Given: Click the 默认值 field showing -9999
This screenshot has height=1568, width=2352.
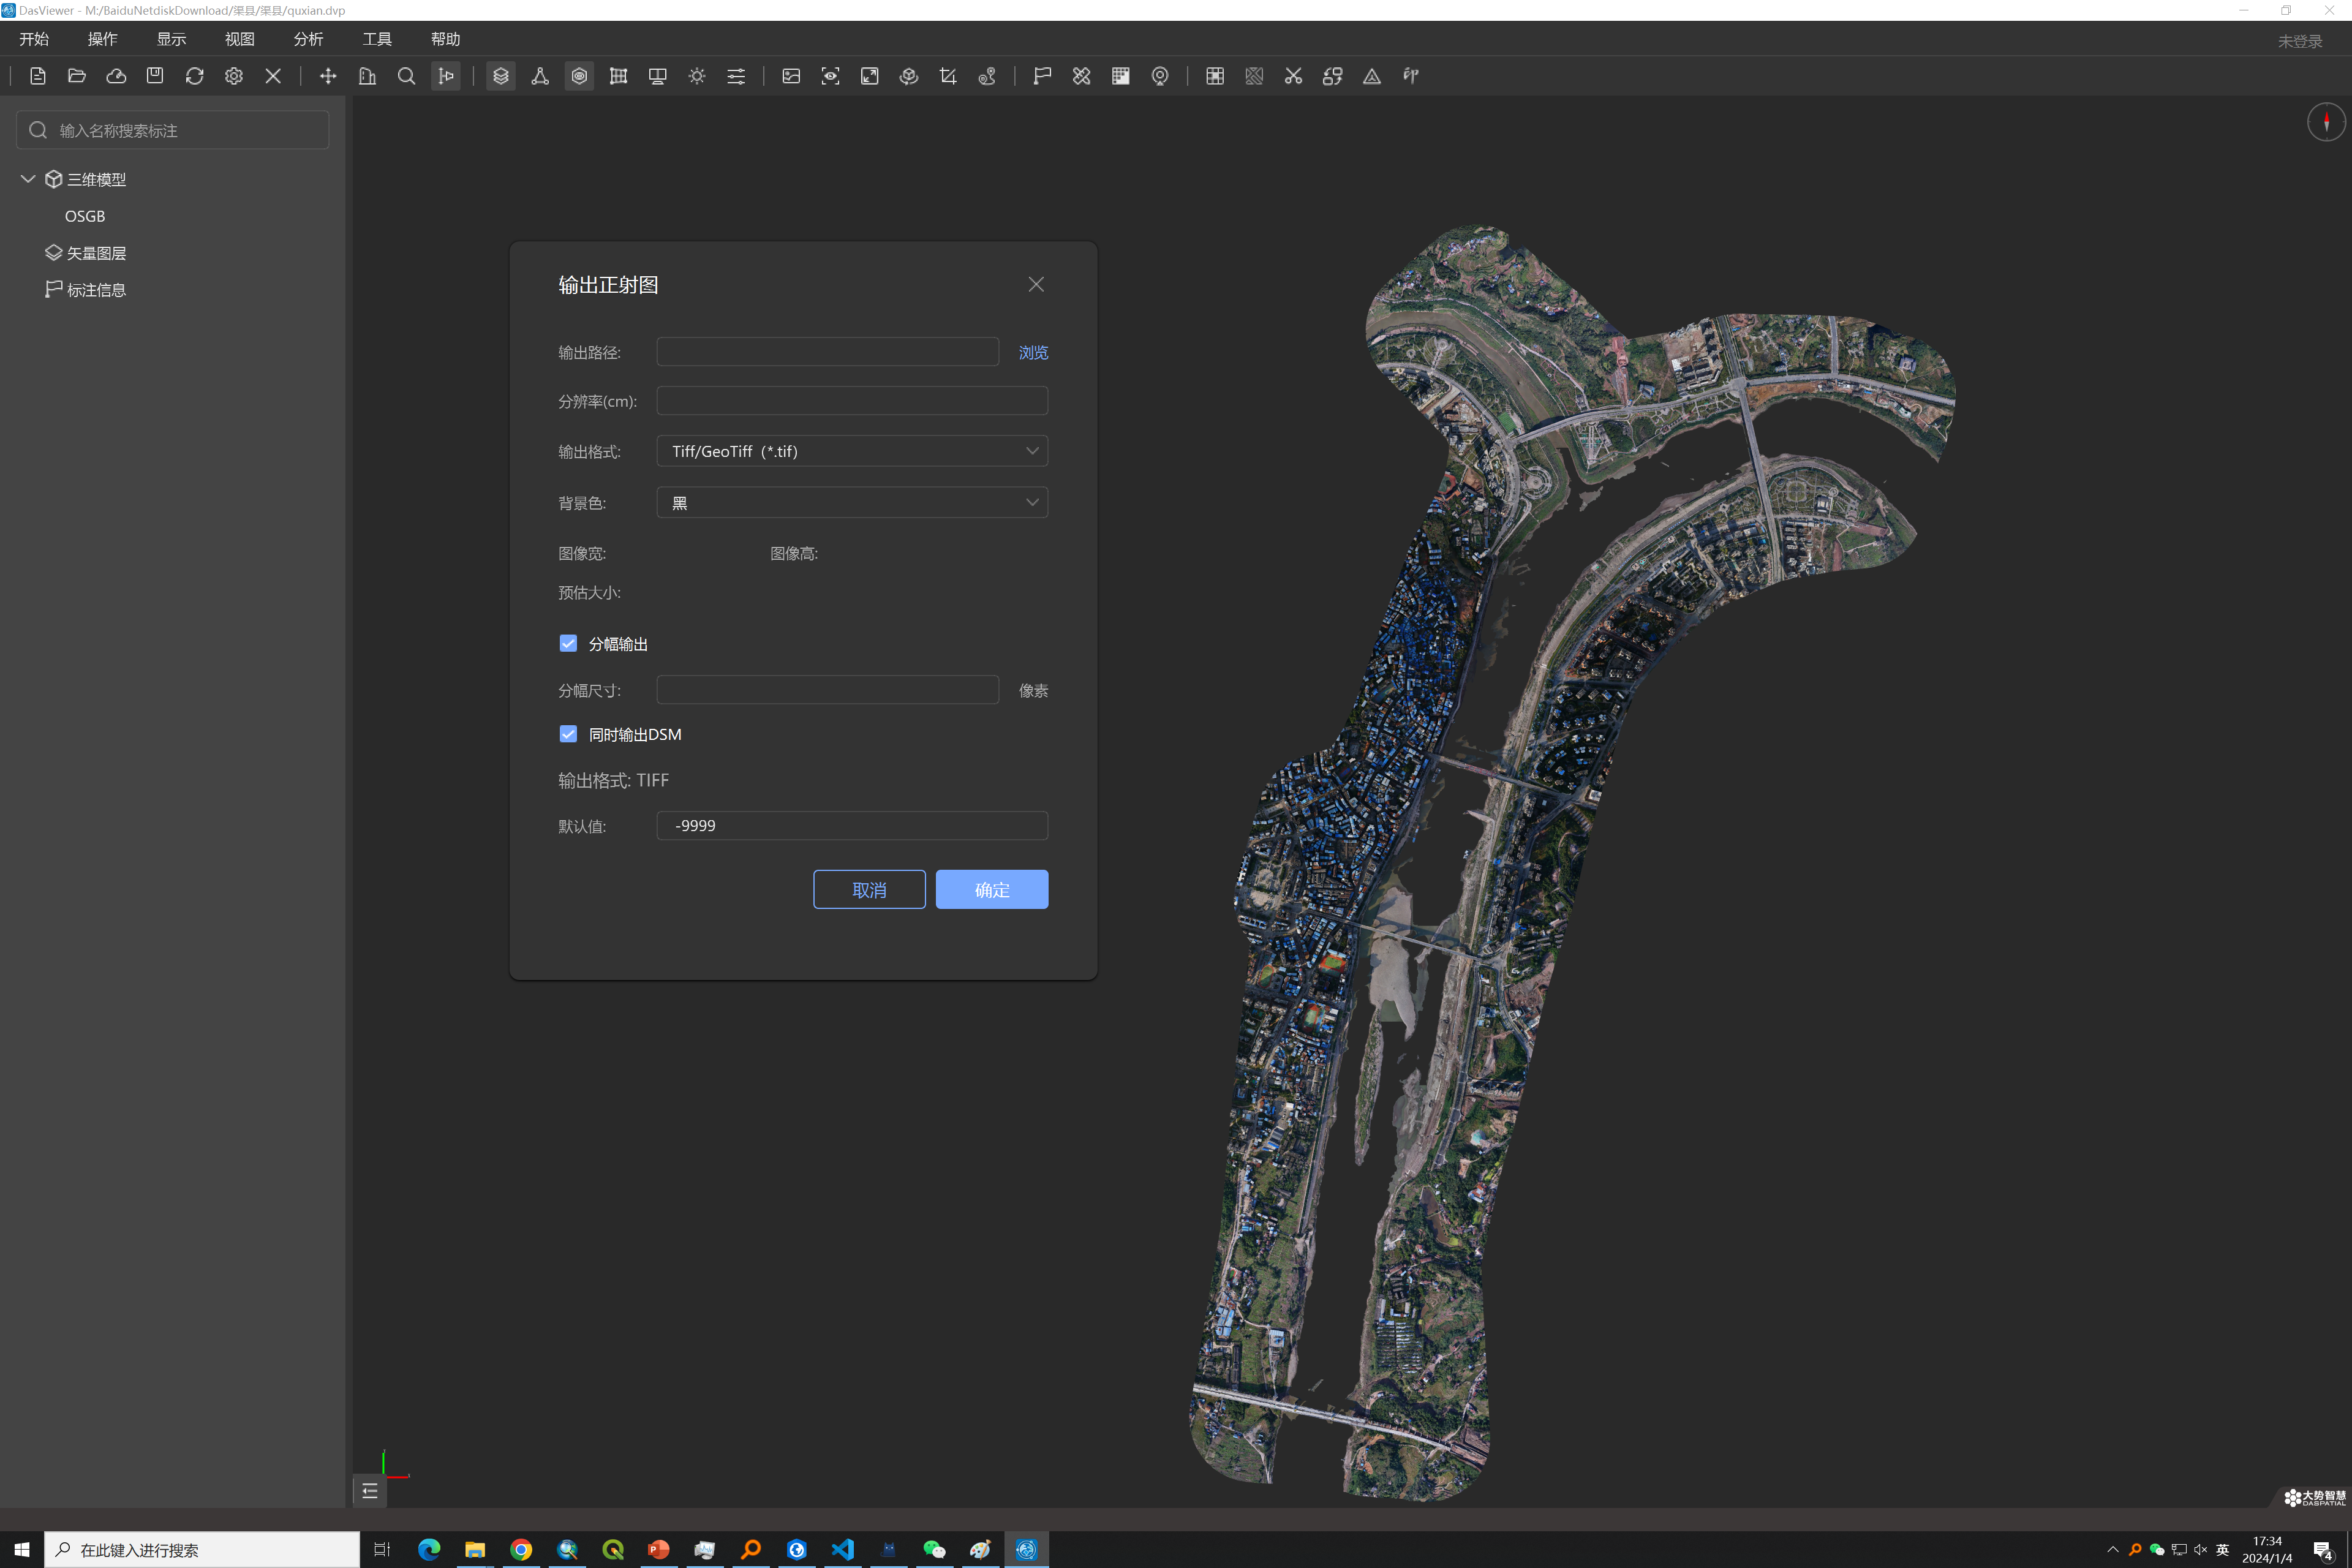Looking at the screenshot, I should point(852,825).
